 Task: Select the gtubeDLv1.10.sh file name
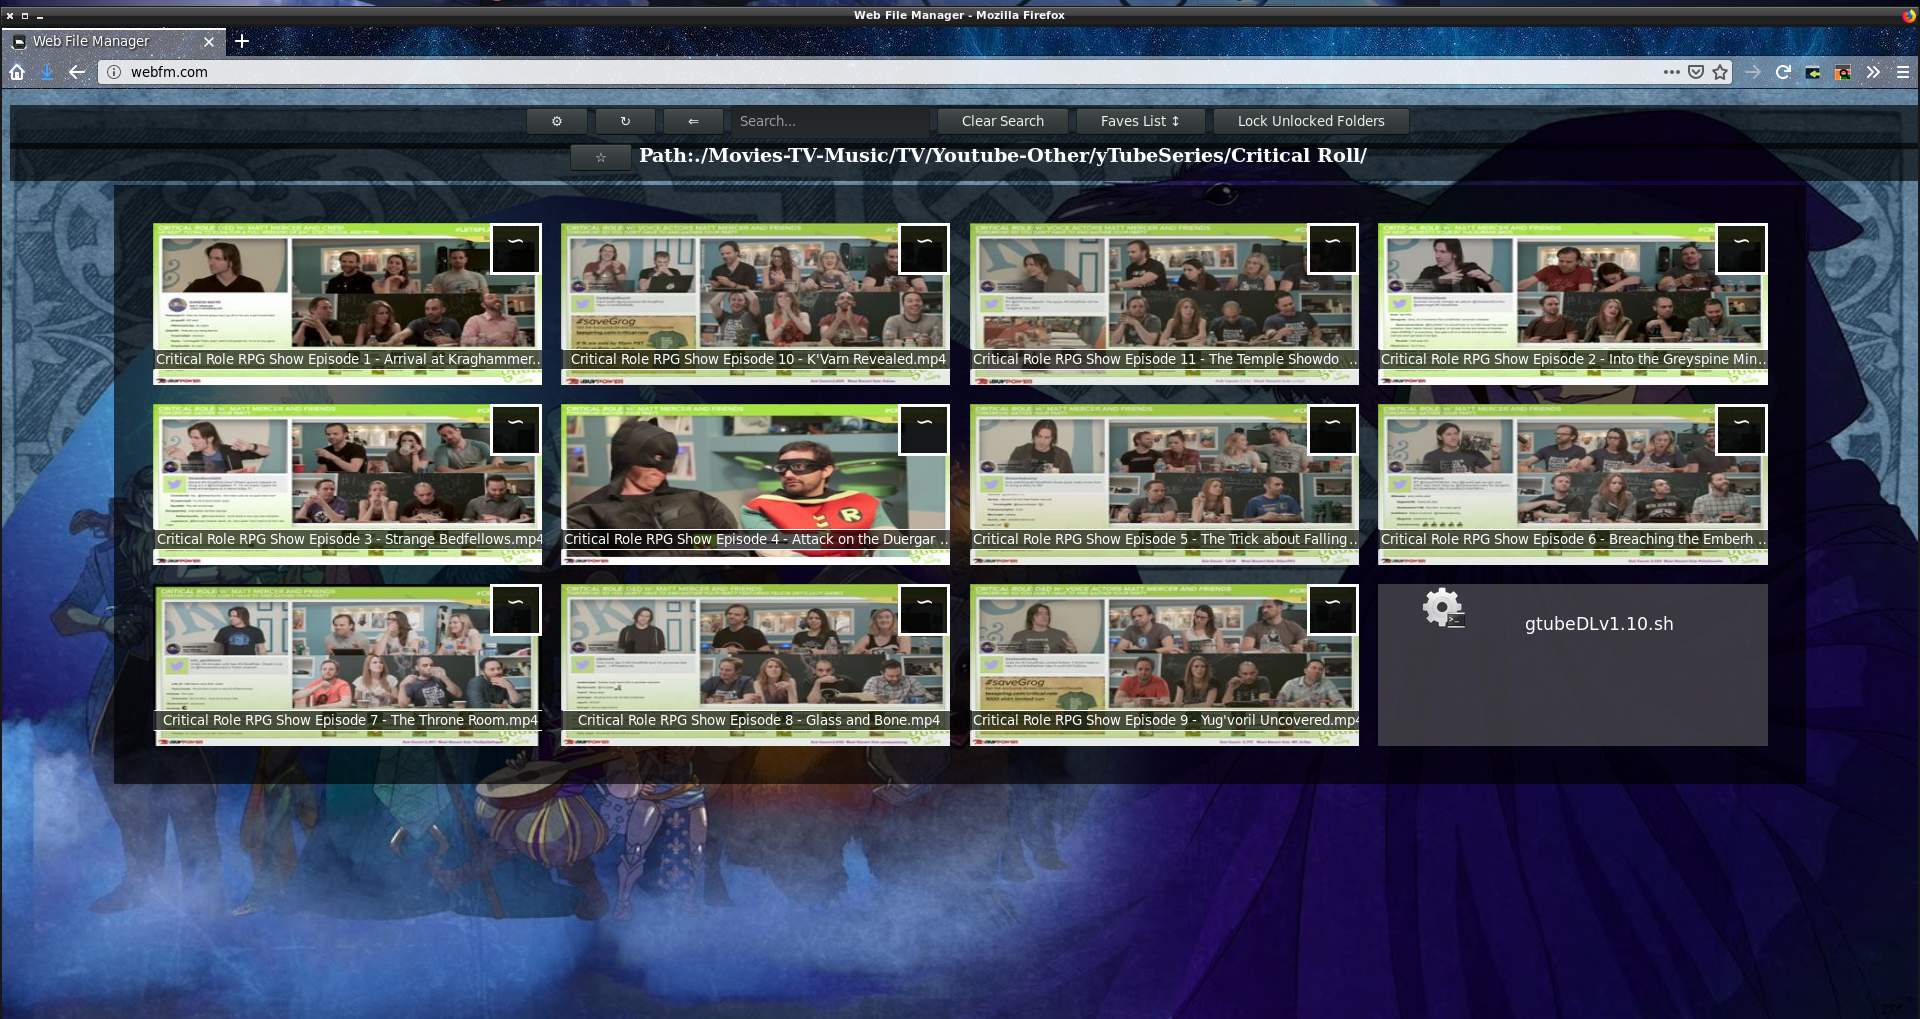[x=1599, y=624]
